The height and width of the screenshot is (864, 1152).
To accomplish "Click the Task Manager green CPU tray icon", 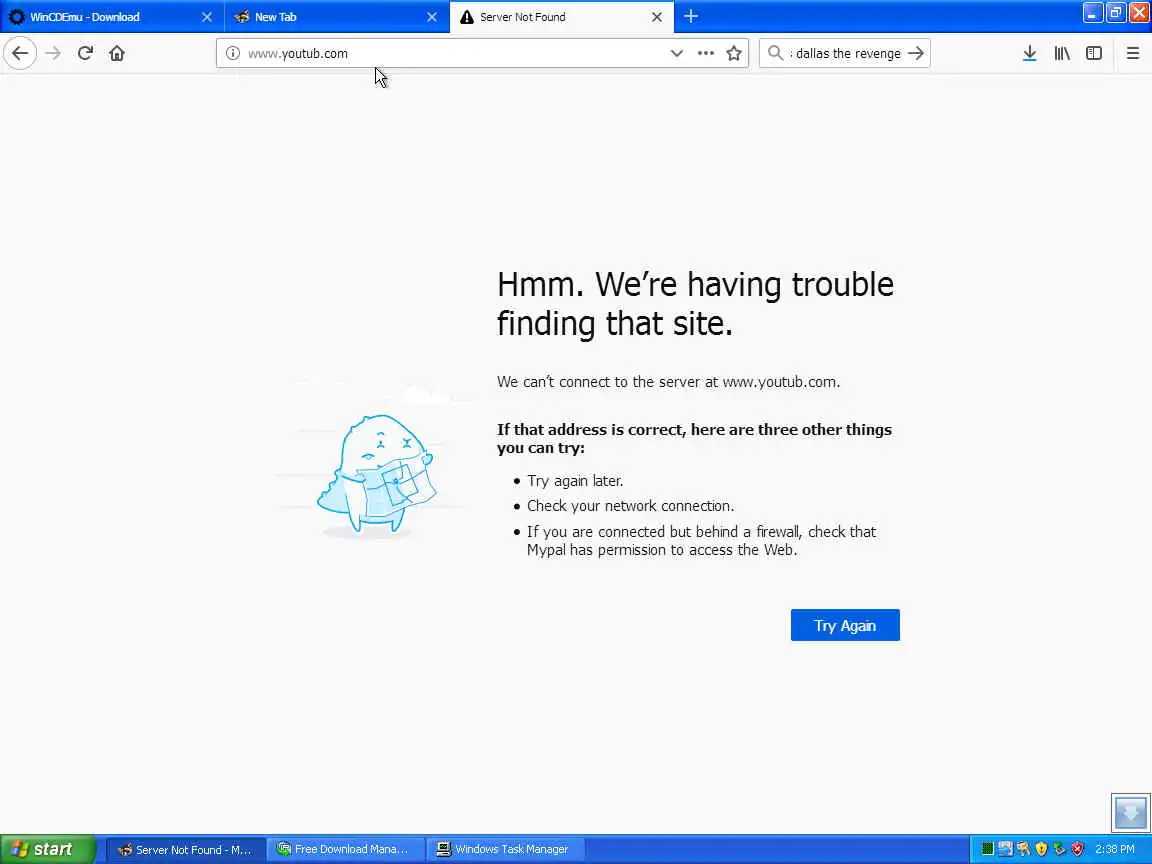I will pyautogui.click(x=987, y=849).
